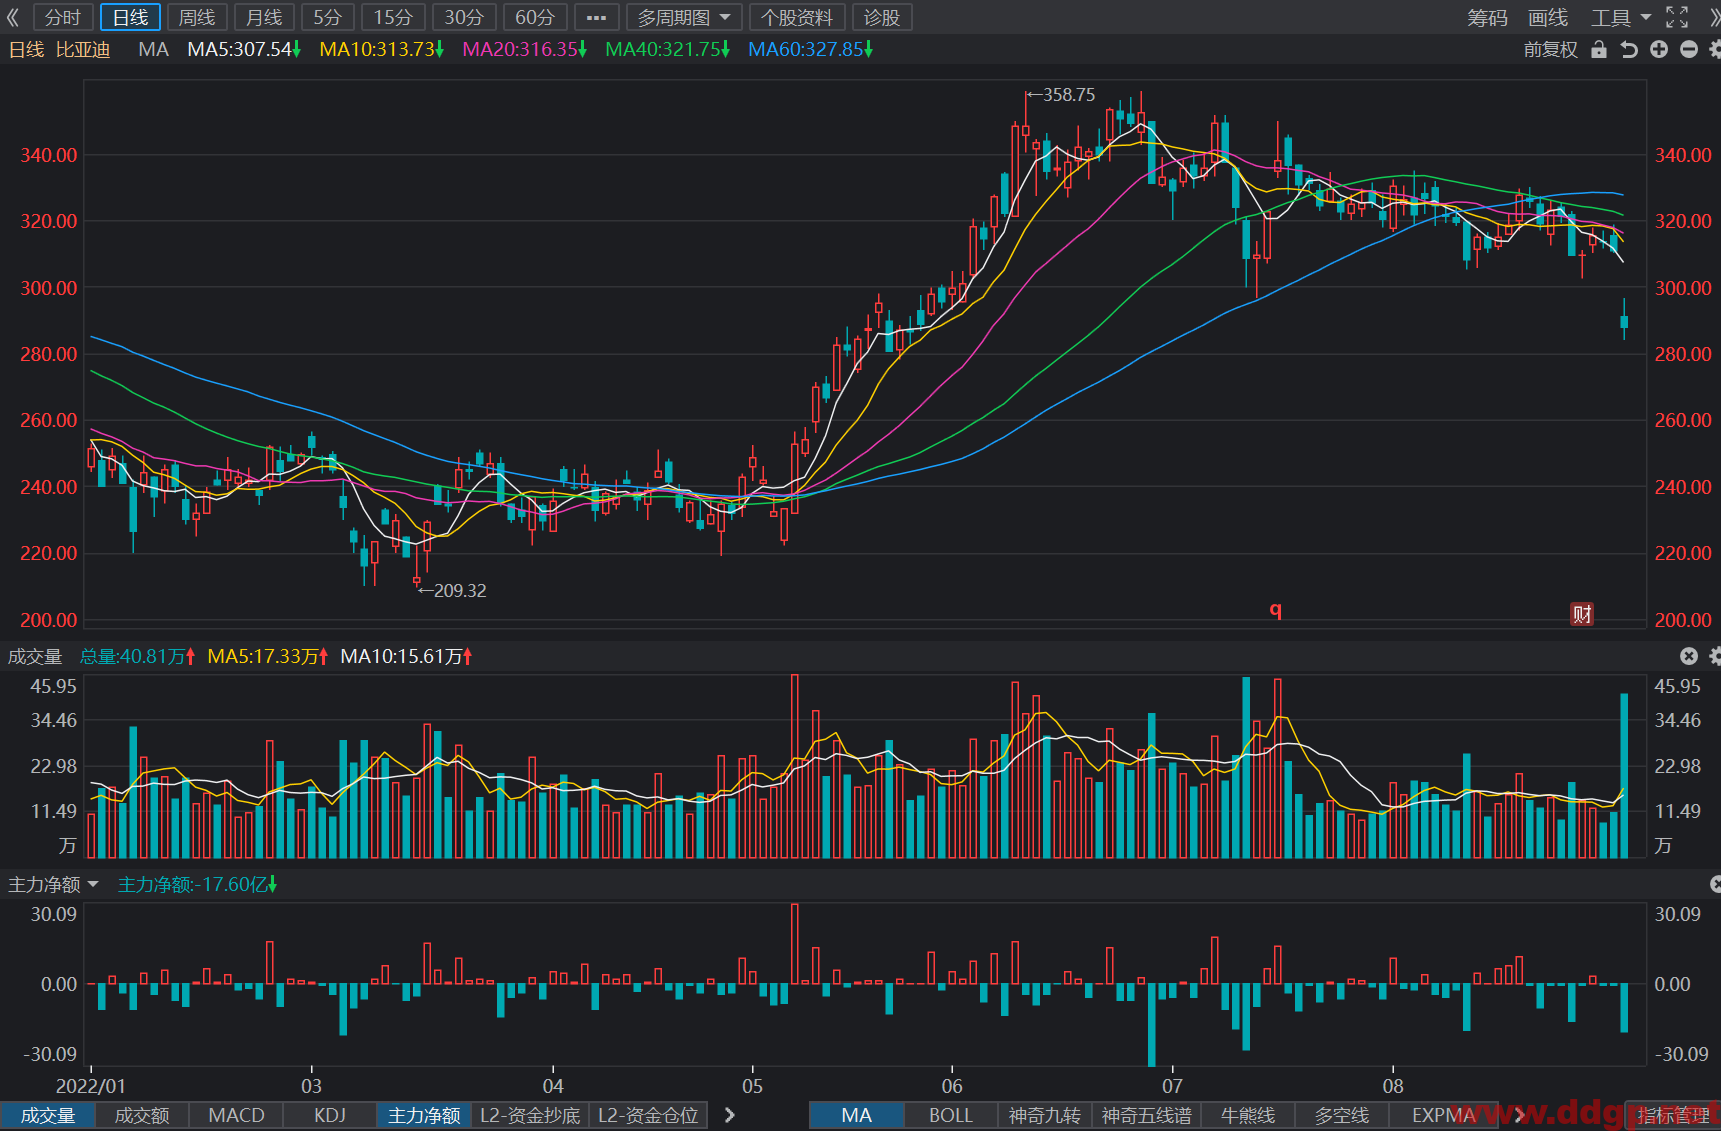Image resolution: width=1721 pixels, height=1131 pixels.
Task: Select 周线 weekly chart period
Action: [197, 17]
